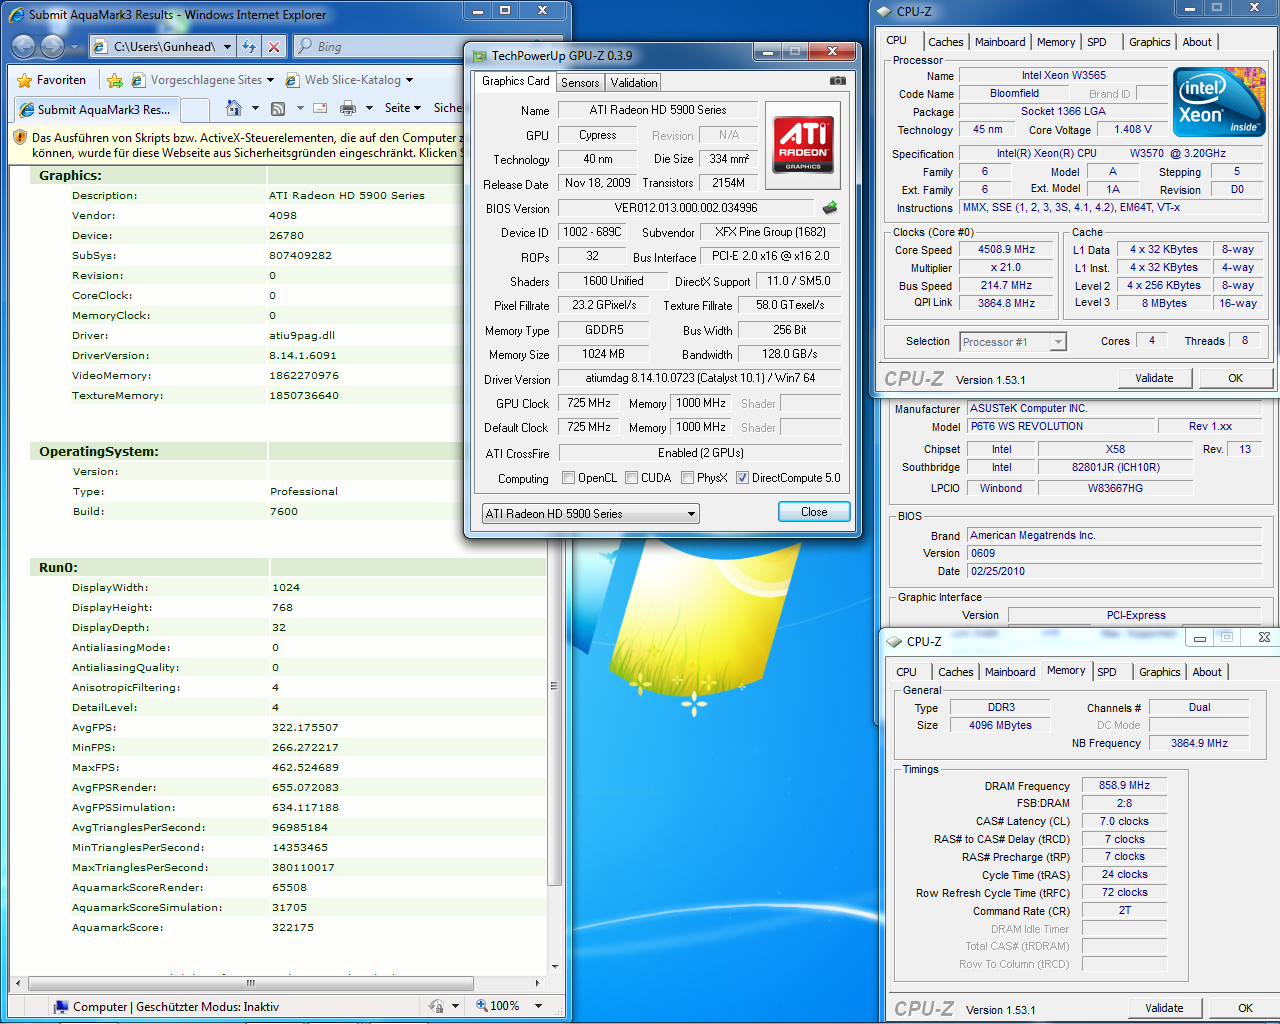The height and width of the screenshot is (1024, 1280).
Task: Open the security status dropdown in IE status bar
Action: [x=455, y=1006]
